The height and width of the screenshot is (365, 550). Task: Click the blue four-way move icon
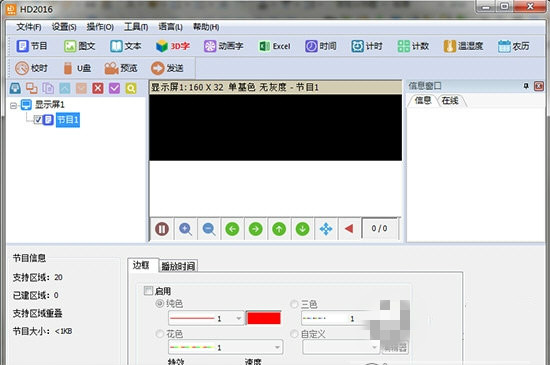326,229
